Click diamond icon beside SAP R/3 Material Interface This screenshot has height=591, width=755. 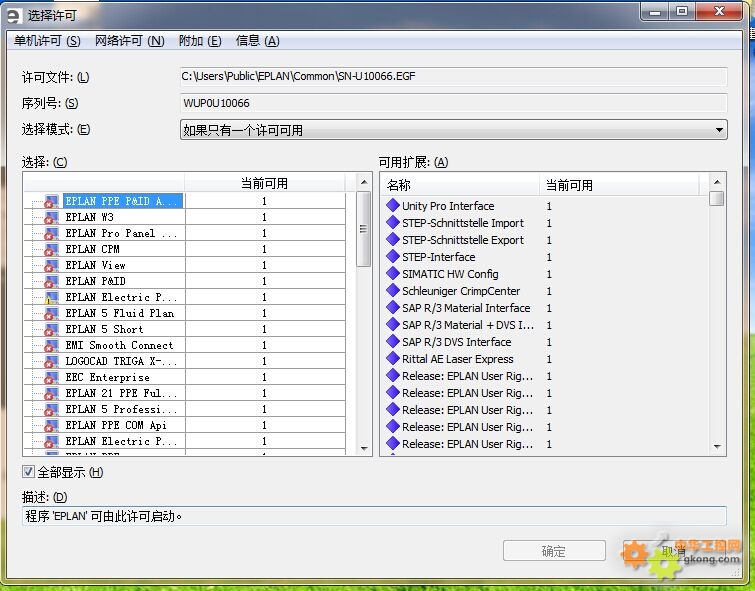(393, 307)
